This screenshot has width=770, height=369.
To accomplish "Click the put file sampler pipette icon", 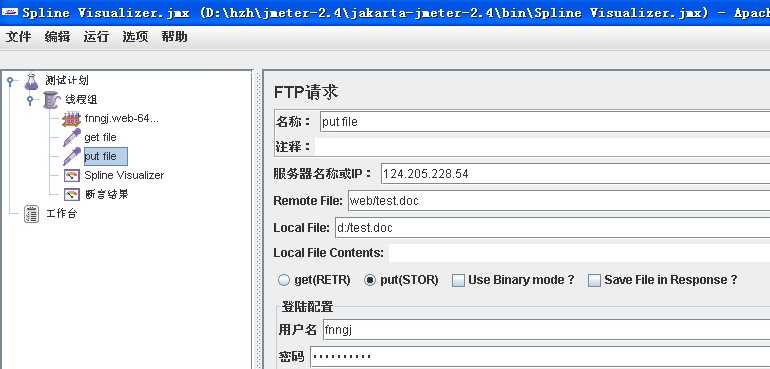I will tap(72, 156).
